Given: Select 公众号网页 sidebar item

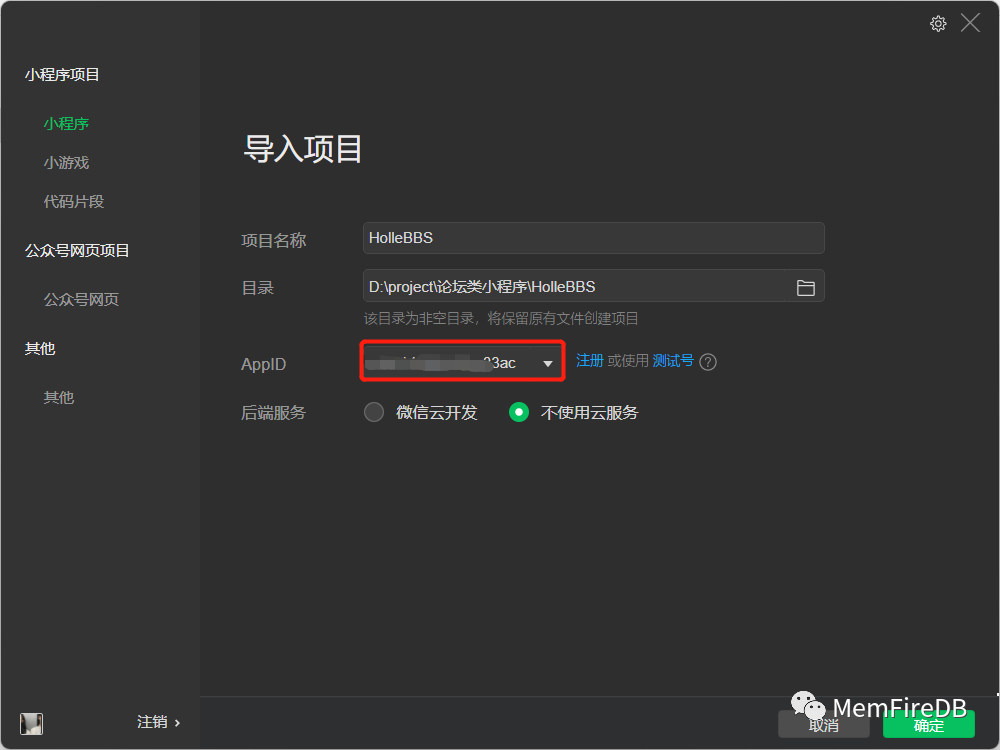Looking at the screenshot, I should (x=81, y=300).
